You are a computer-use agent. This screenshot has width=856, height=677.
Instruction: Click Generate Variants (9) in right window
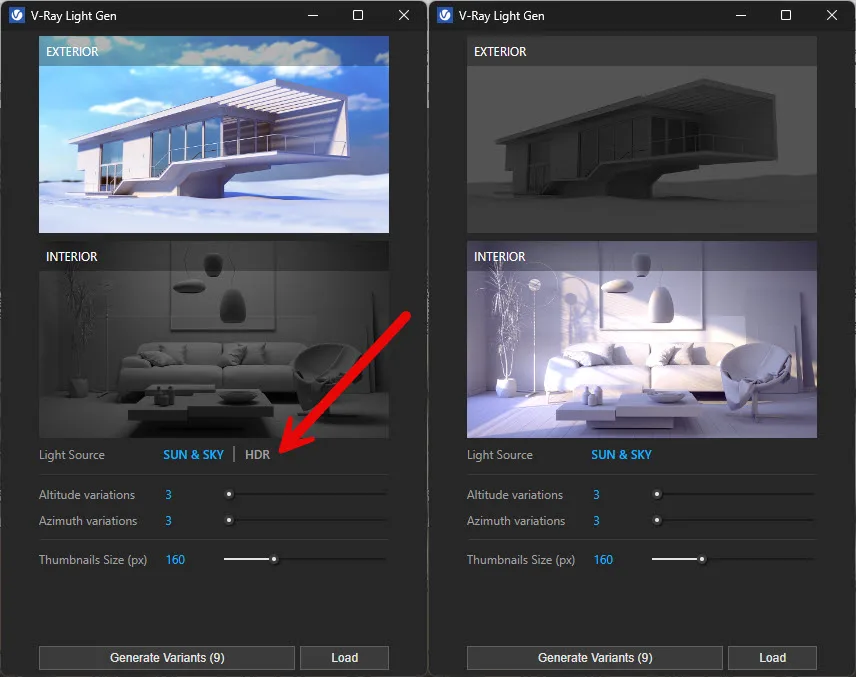(594, 657)
